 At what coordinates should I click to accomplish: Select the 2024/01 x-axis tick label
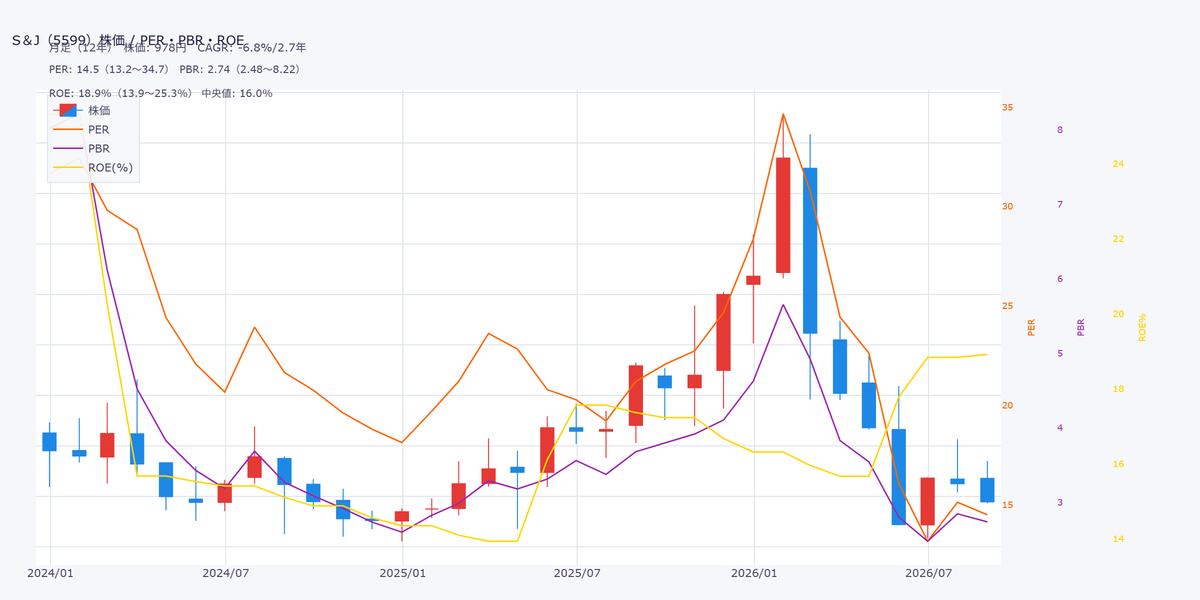point(49,573)
